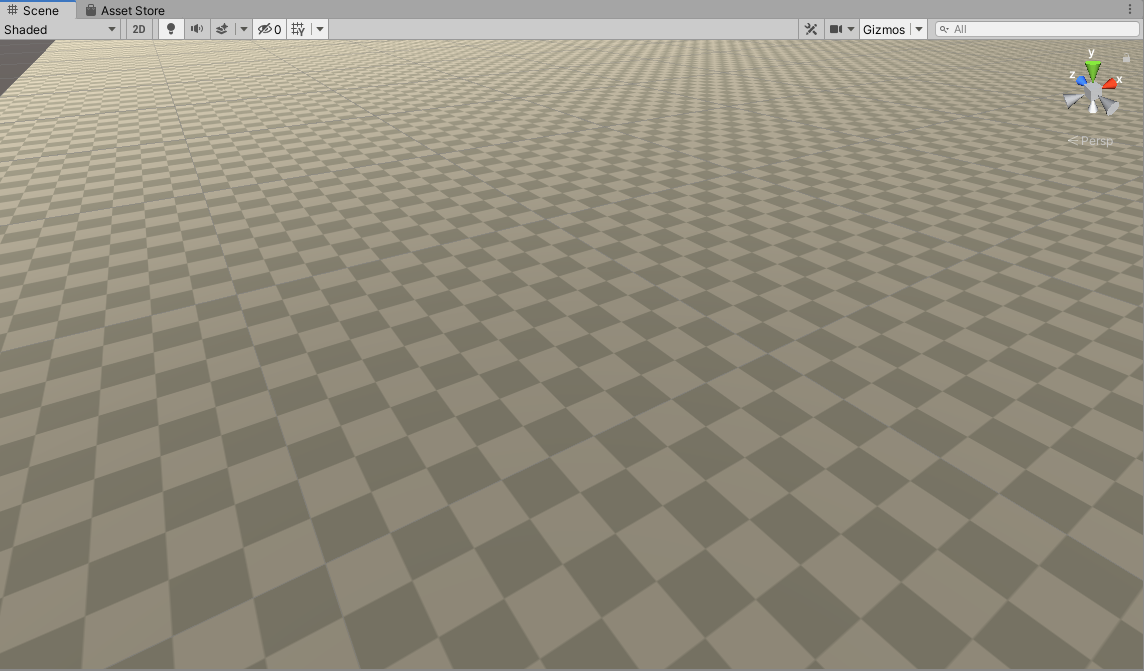
Task: Open the Asset Store tab
Action: 125,10
